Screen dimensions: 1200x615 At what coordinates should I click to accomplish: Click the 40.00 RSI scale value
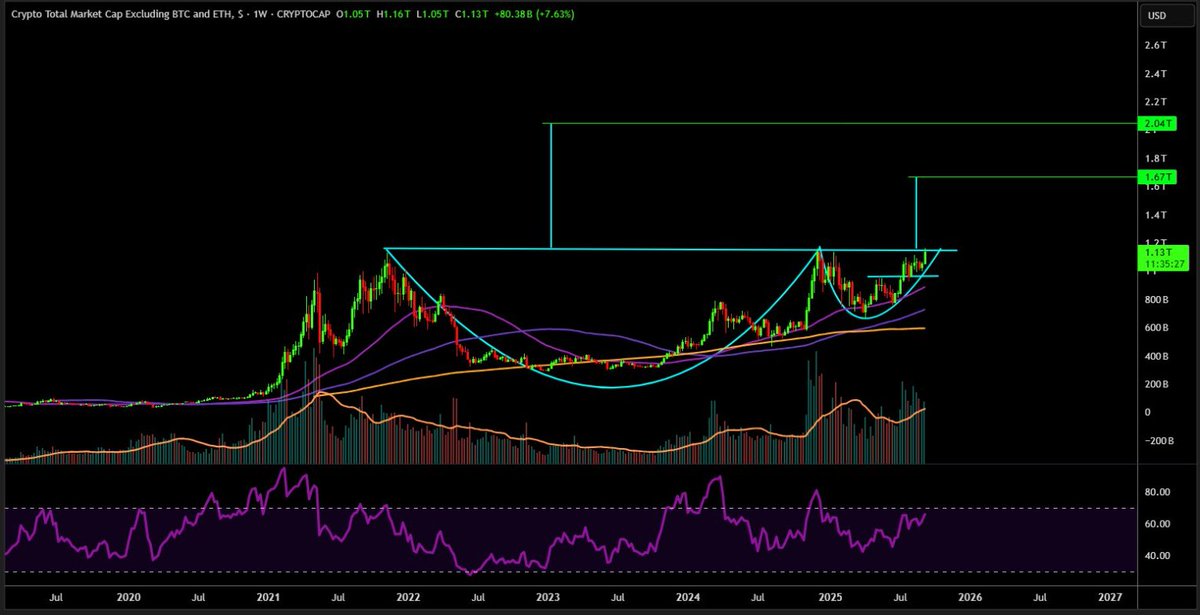tap(1157, 556)
